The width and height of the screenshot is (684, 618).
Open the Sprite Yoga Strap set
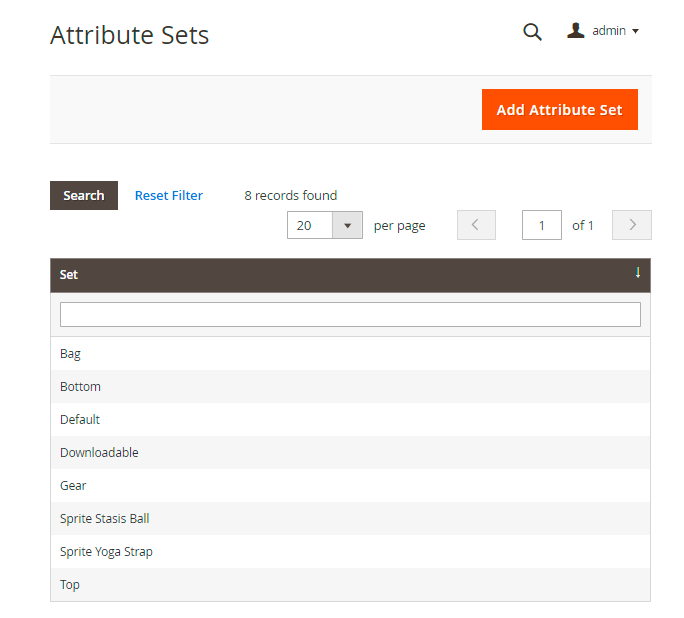coord(107,552)
